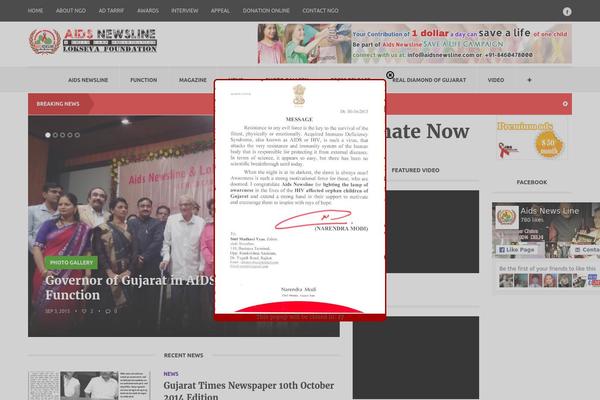Open Governor of Gujarat in AIDS Function article
Screen dimensions: 600x400
(130, 287)
